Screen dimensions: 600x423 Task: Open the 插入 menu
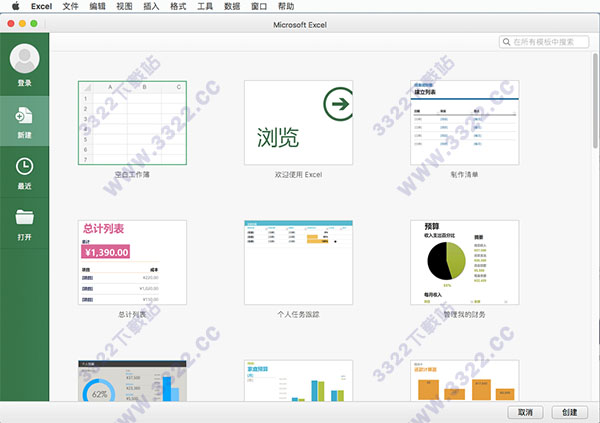(151, 6)
